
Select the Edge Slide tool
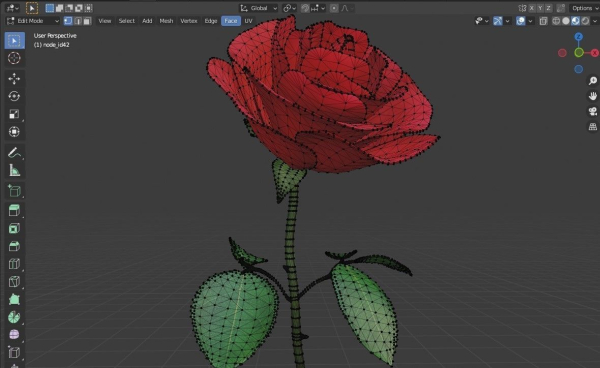pyautogui.click(x=15, y=352)
